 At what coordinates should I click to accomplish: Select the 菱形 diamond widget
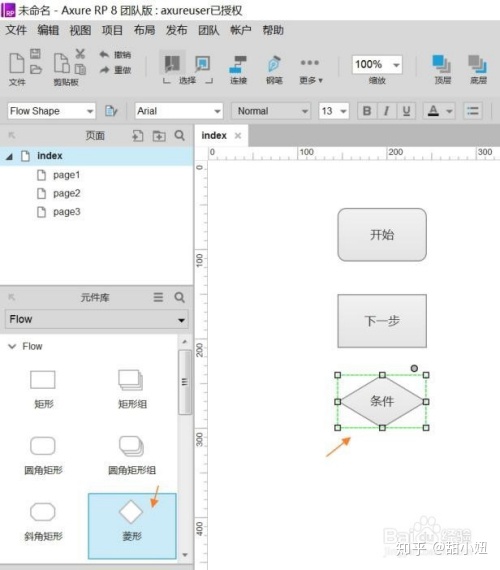[132, 526]
